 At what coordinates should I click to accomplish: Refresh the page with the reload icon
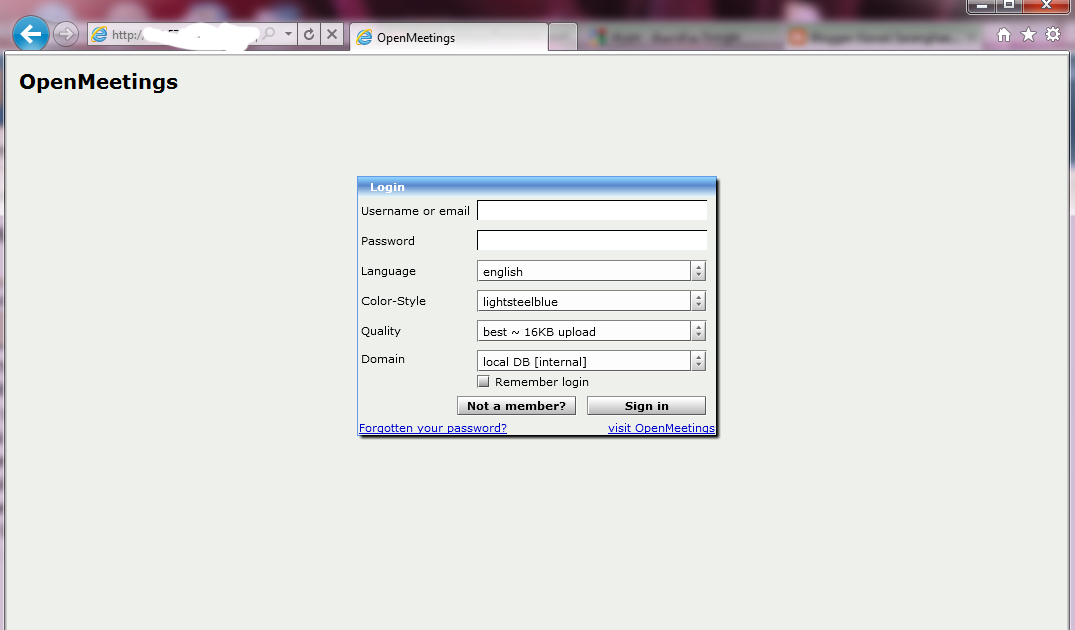point(309,34)
